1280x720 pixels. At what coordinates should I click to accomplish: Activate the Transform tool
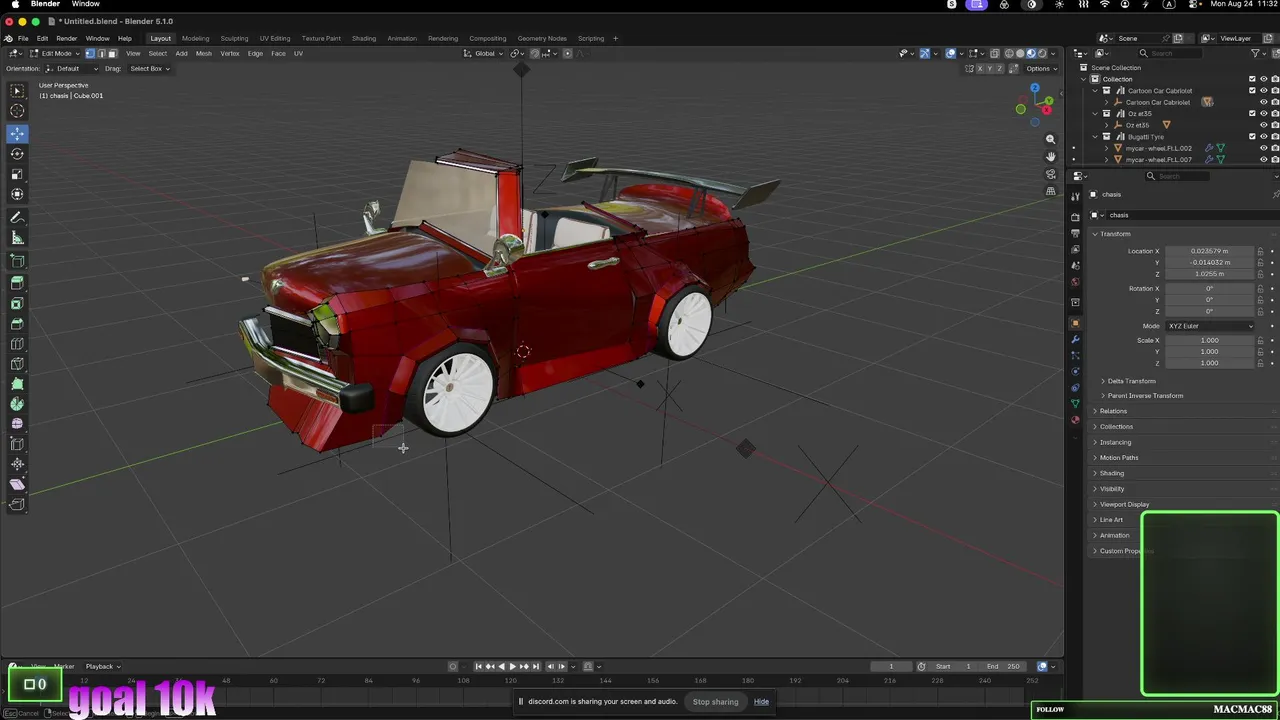pyautogui.click(x=17, y=194)
